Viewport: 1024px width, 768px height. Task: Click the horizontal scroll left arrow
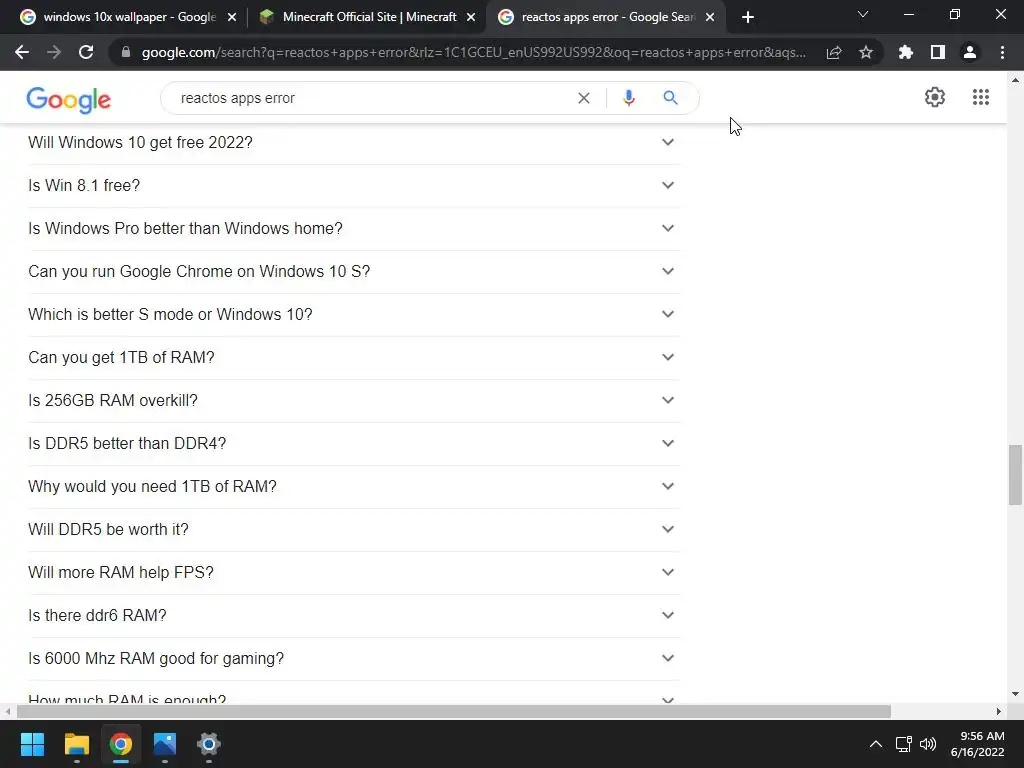coord(7,711)
